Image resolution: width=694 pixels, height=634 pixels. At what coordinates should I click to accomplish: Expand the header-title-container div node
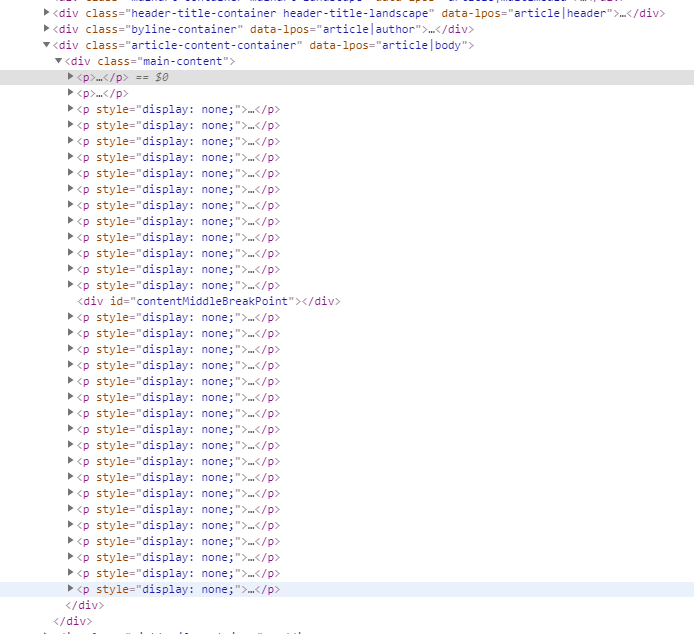coord(47,13)
